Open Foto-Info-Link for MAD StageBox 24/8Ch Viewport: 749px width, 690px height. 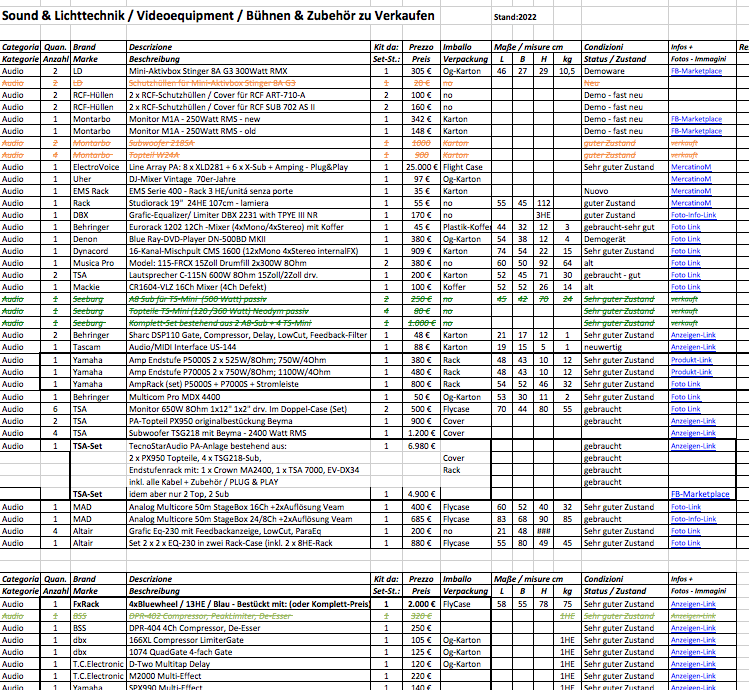(693, 519)
